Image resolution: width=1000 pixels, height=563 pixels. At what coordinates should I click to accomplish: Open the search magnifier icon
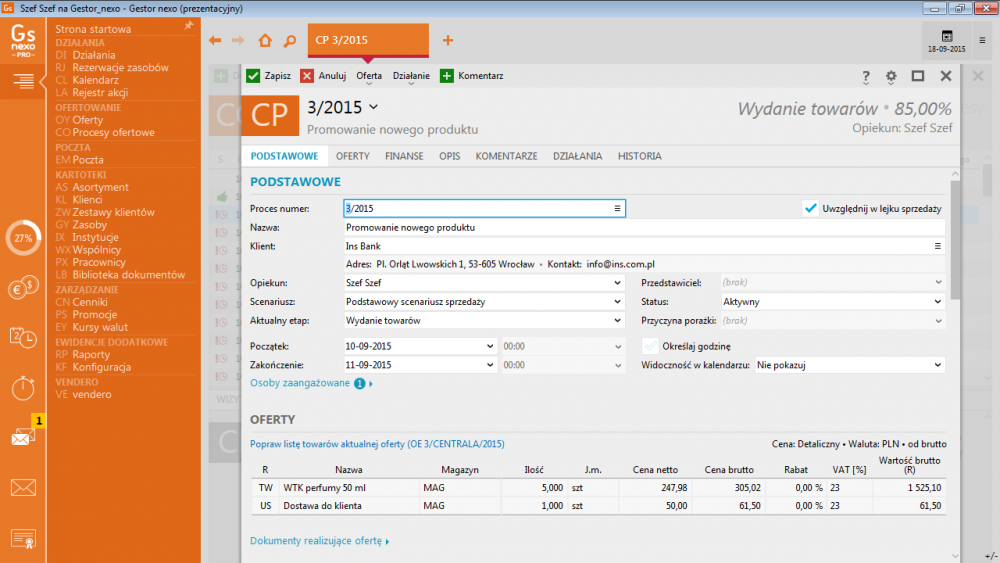289,41
